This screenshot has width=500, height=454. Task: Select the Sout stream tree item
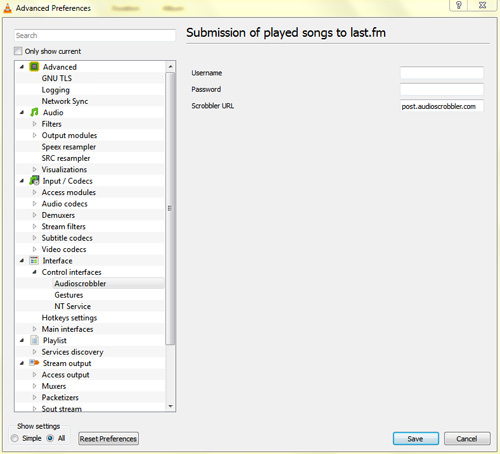pos(61,408)
